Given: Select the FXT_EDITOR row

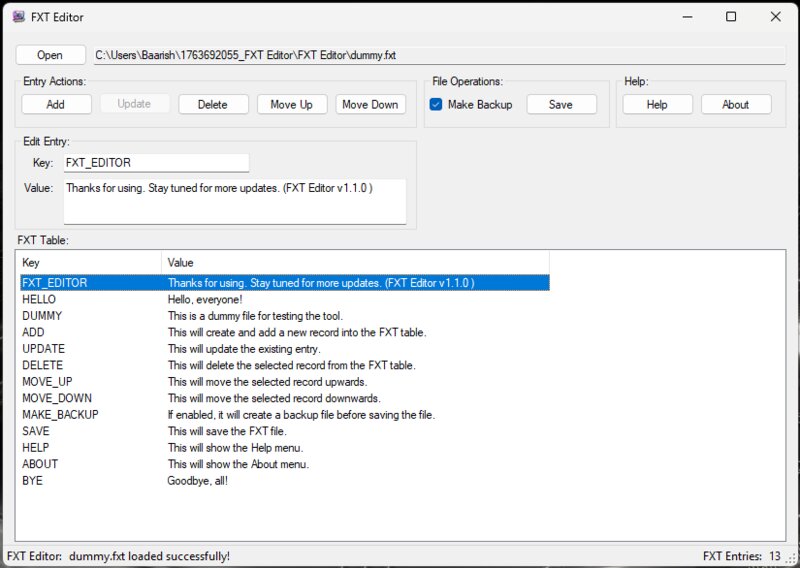Looking at the screenshot, I should 285,283.
